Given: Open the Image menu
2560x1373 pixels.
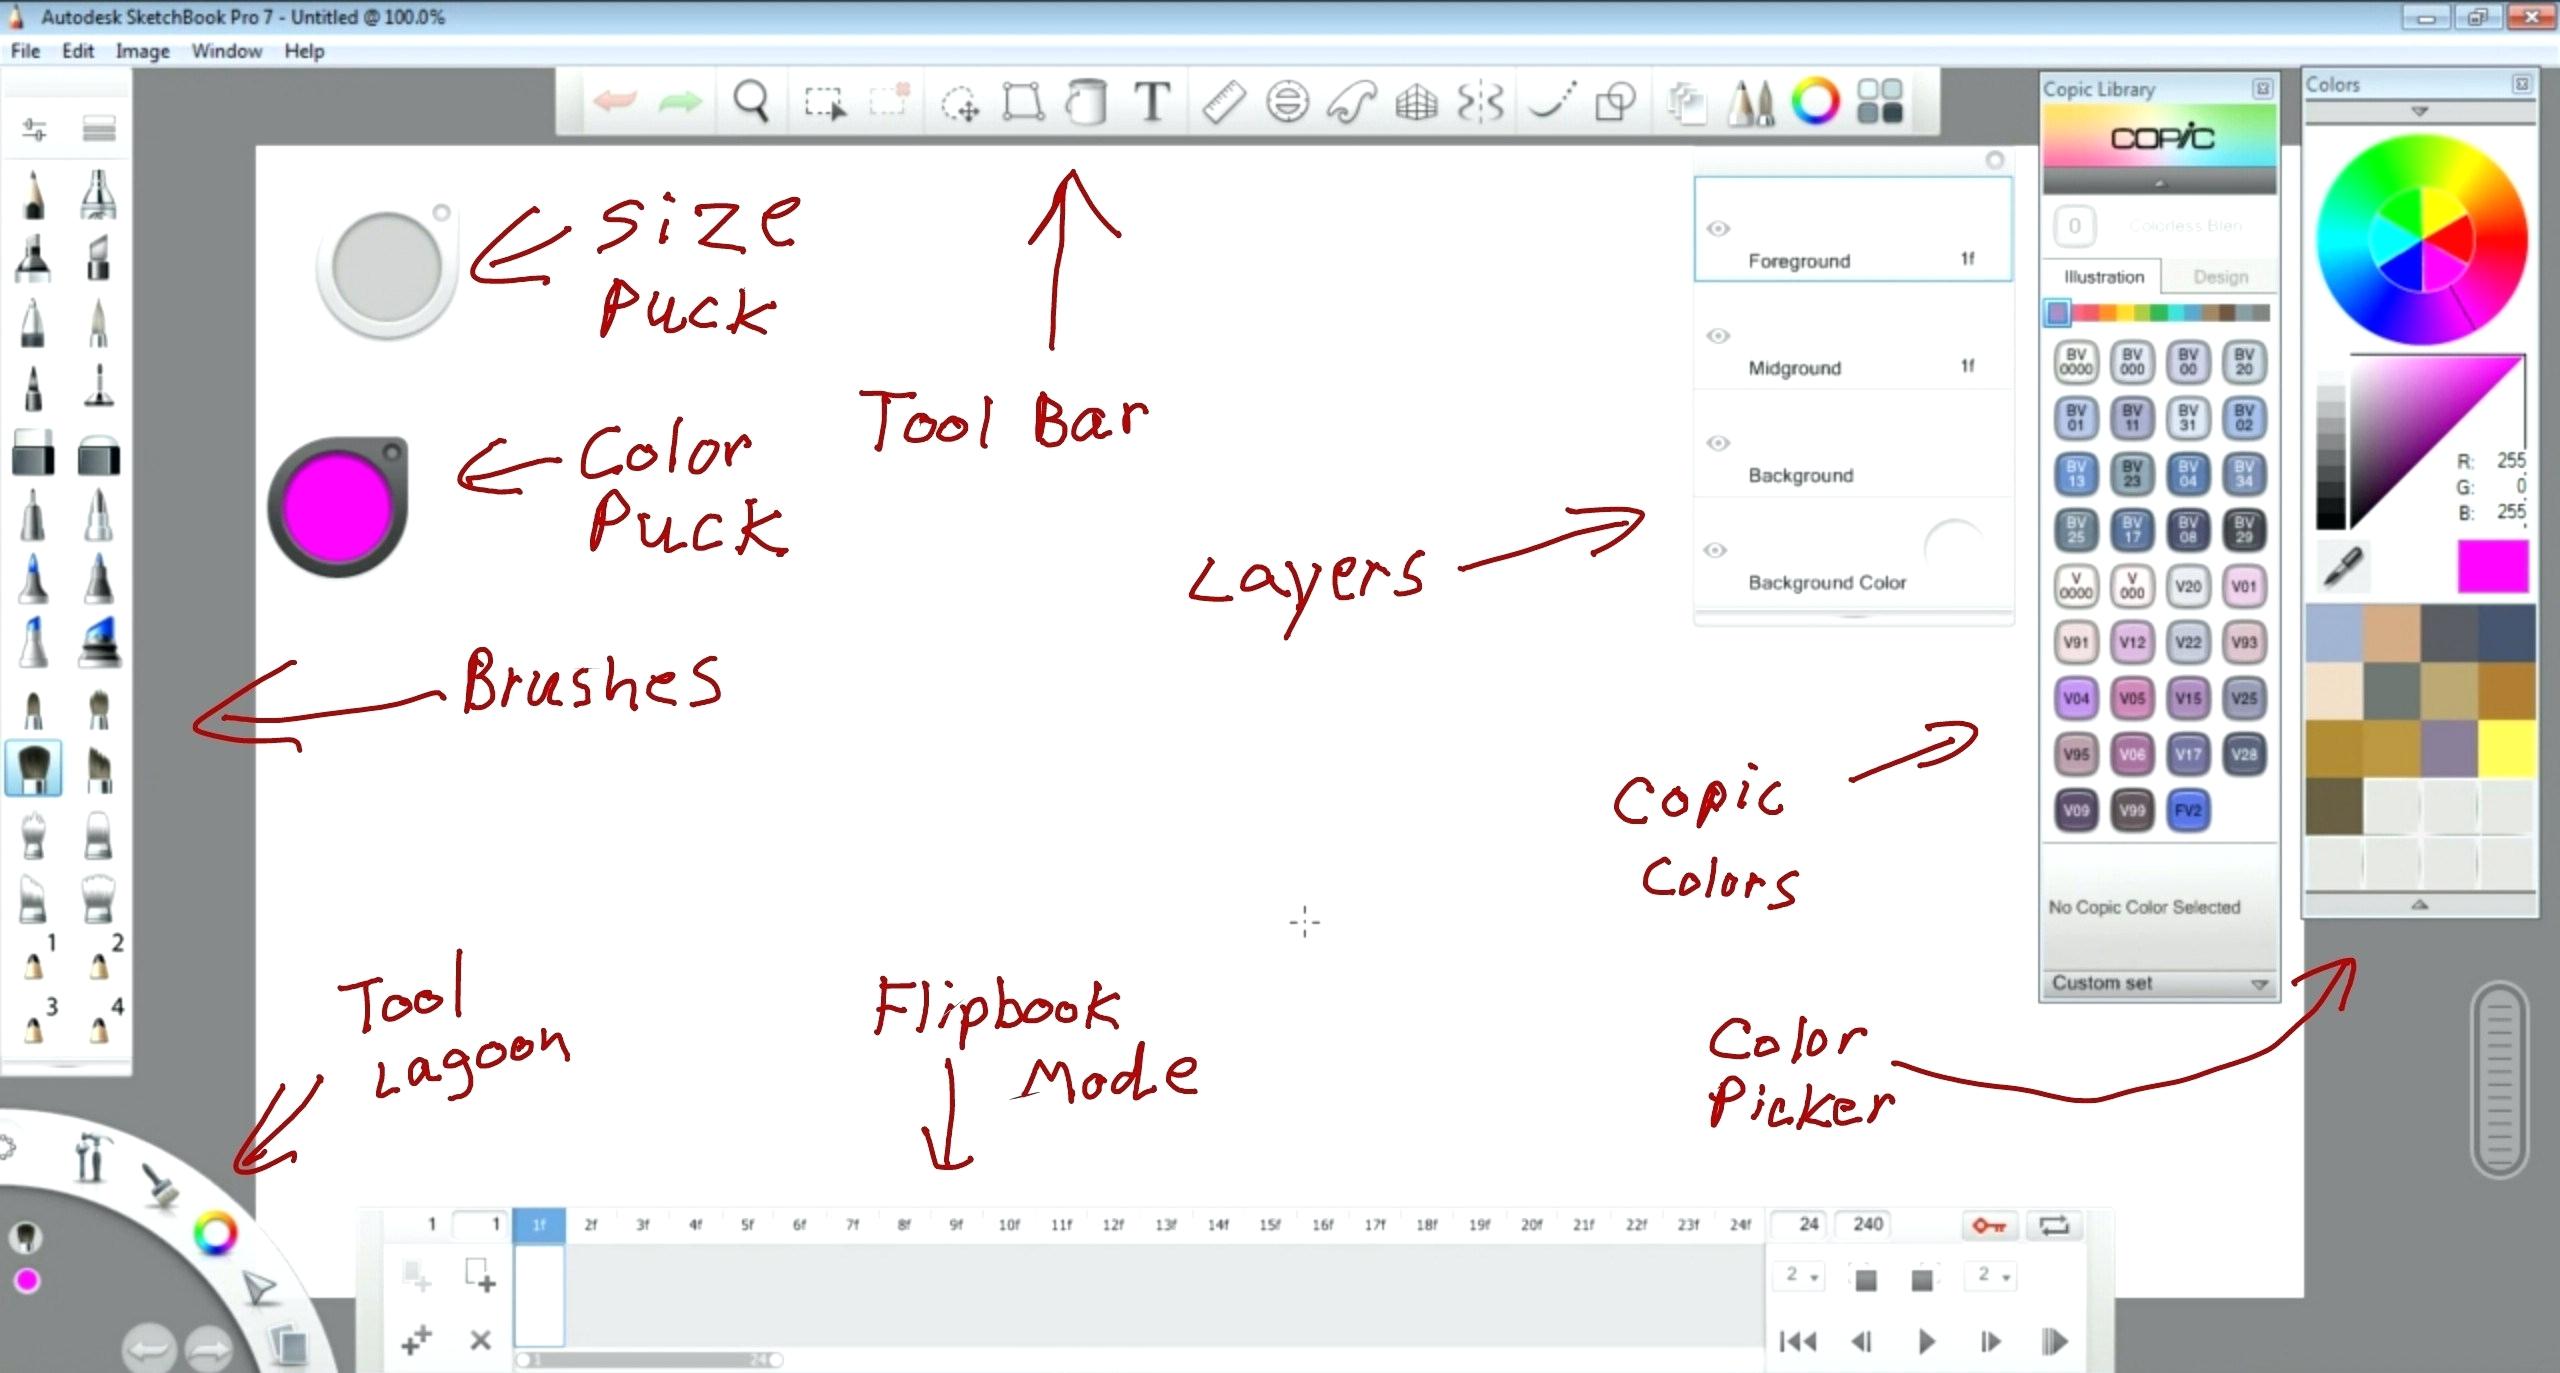Looking at the screenshot, I should pos(142,51).
